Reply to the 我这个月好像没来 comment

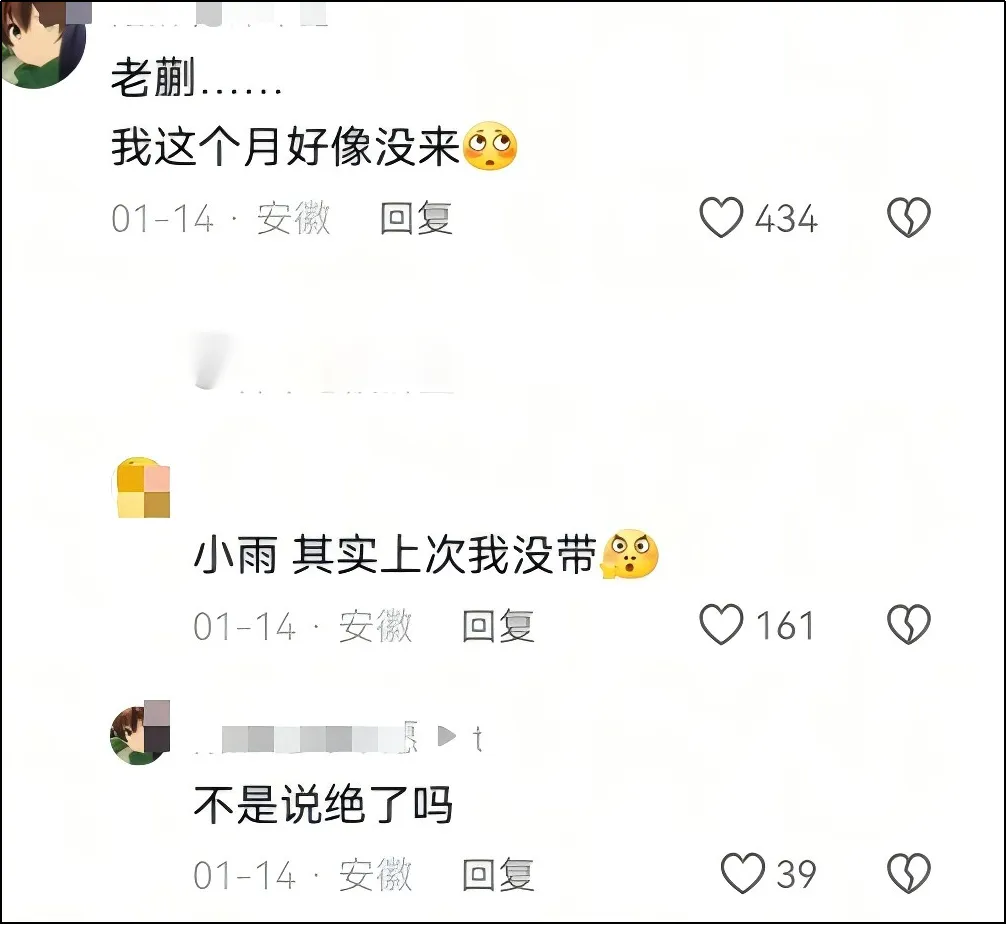click(416, 218)
